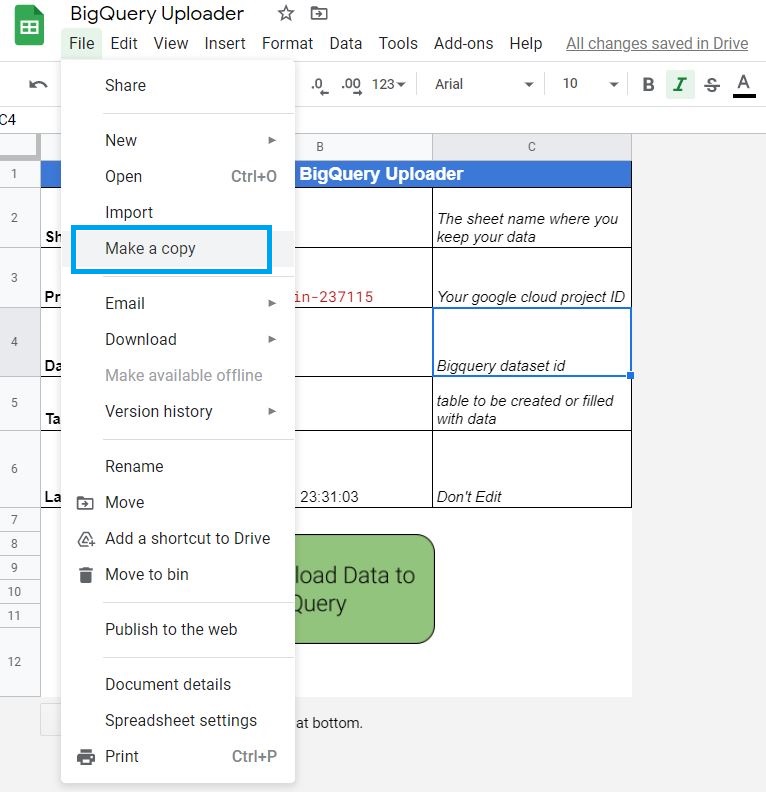Open the View menu
The image size is (766, 792).
pos(171,43)
